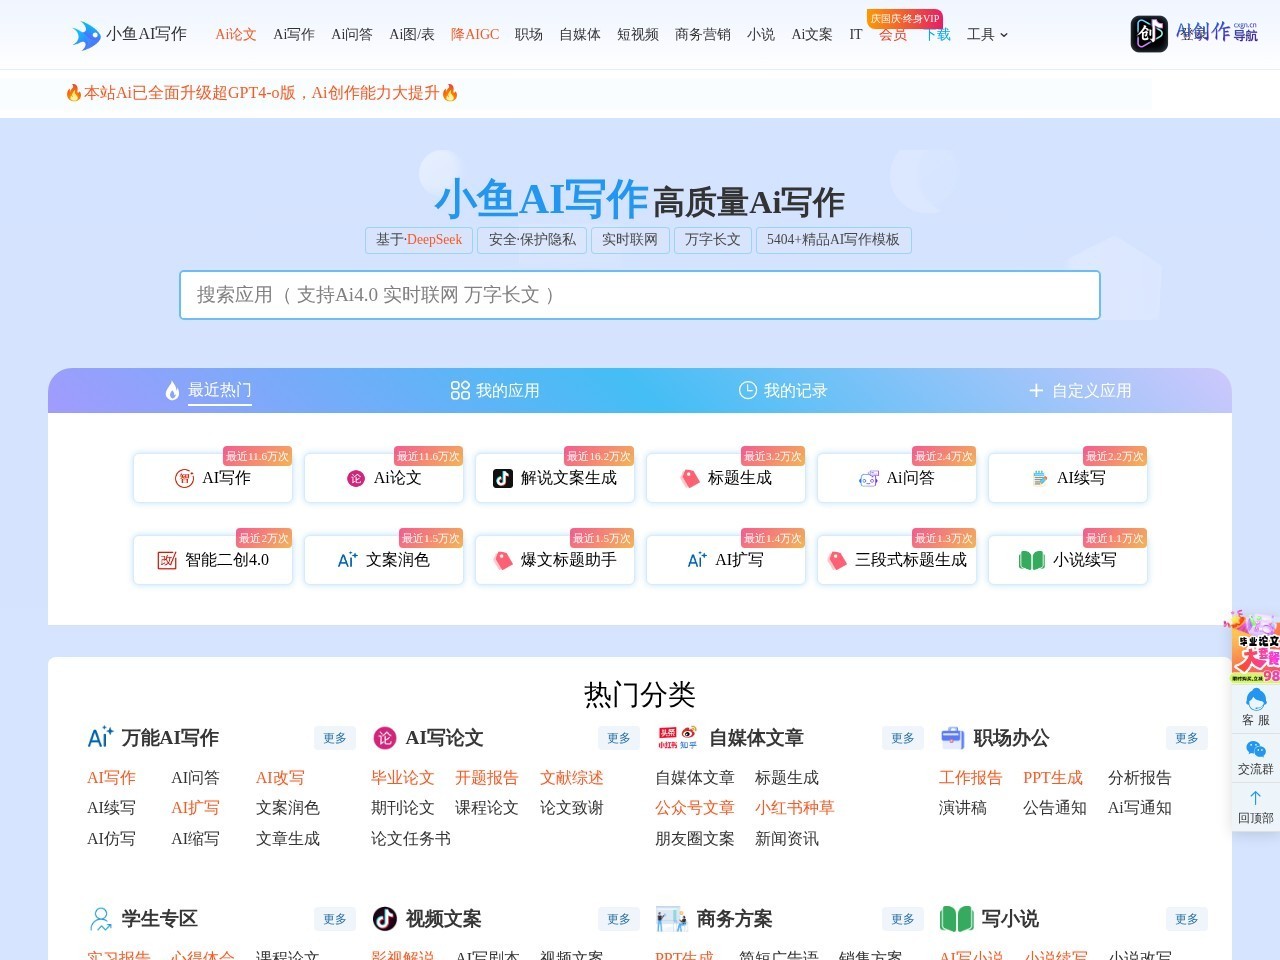Open the 工作报告 link
The width and height of the screenshot is (1280, 960).
971,778
